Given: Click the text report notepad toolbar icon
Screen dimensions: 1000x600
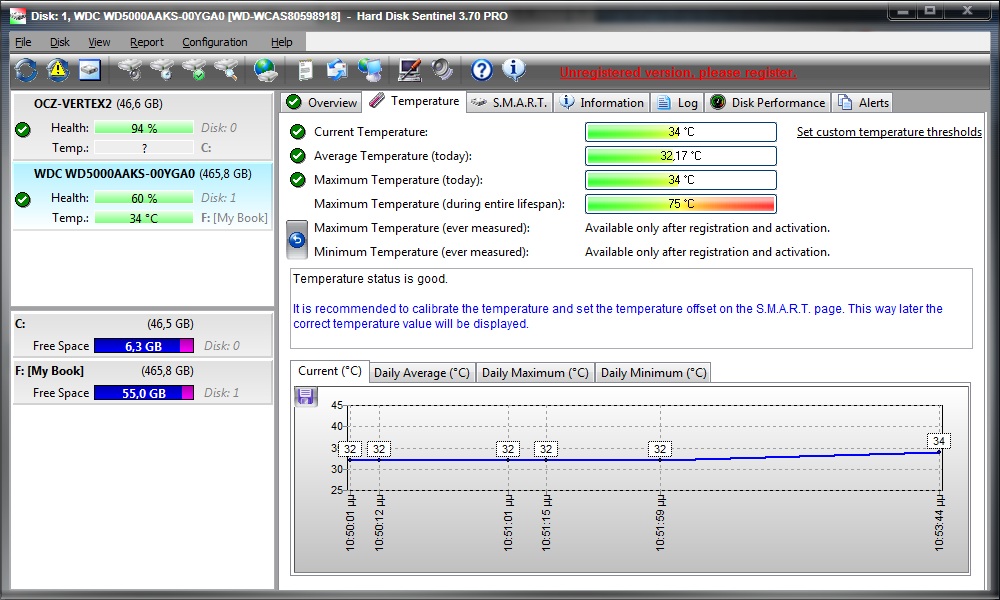Looking at the screenshot, I should point(305,70).
